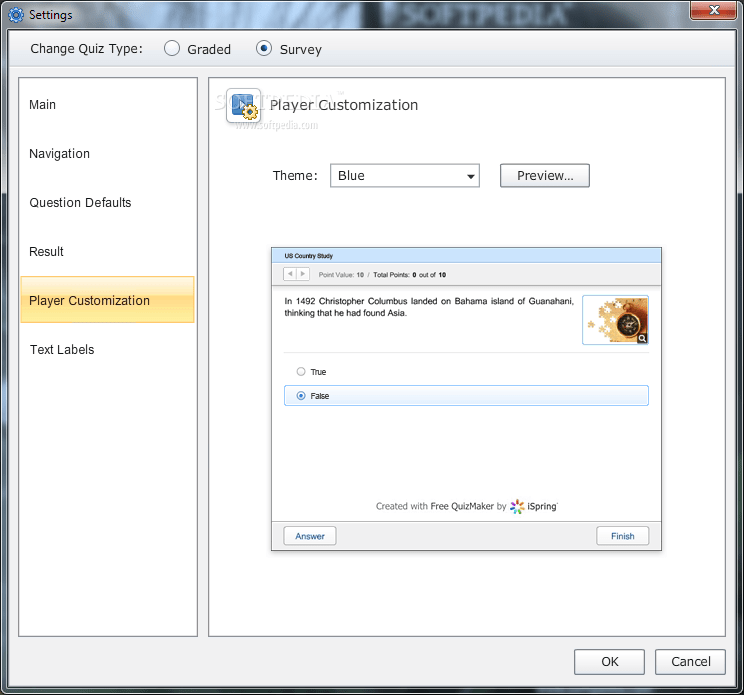The height and width of the screenshot is (695, 744).
Task: Close the Settings window
Action: tap(714, 10)
